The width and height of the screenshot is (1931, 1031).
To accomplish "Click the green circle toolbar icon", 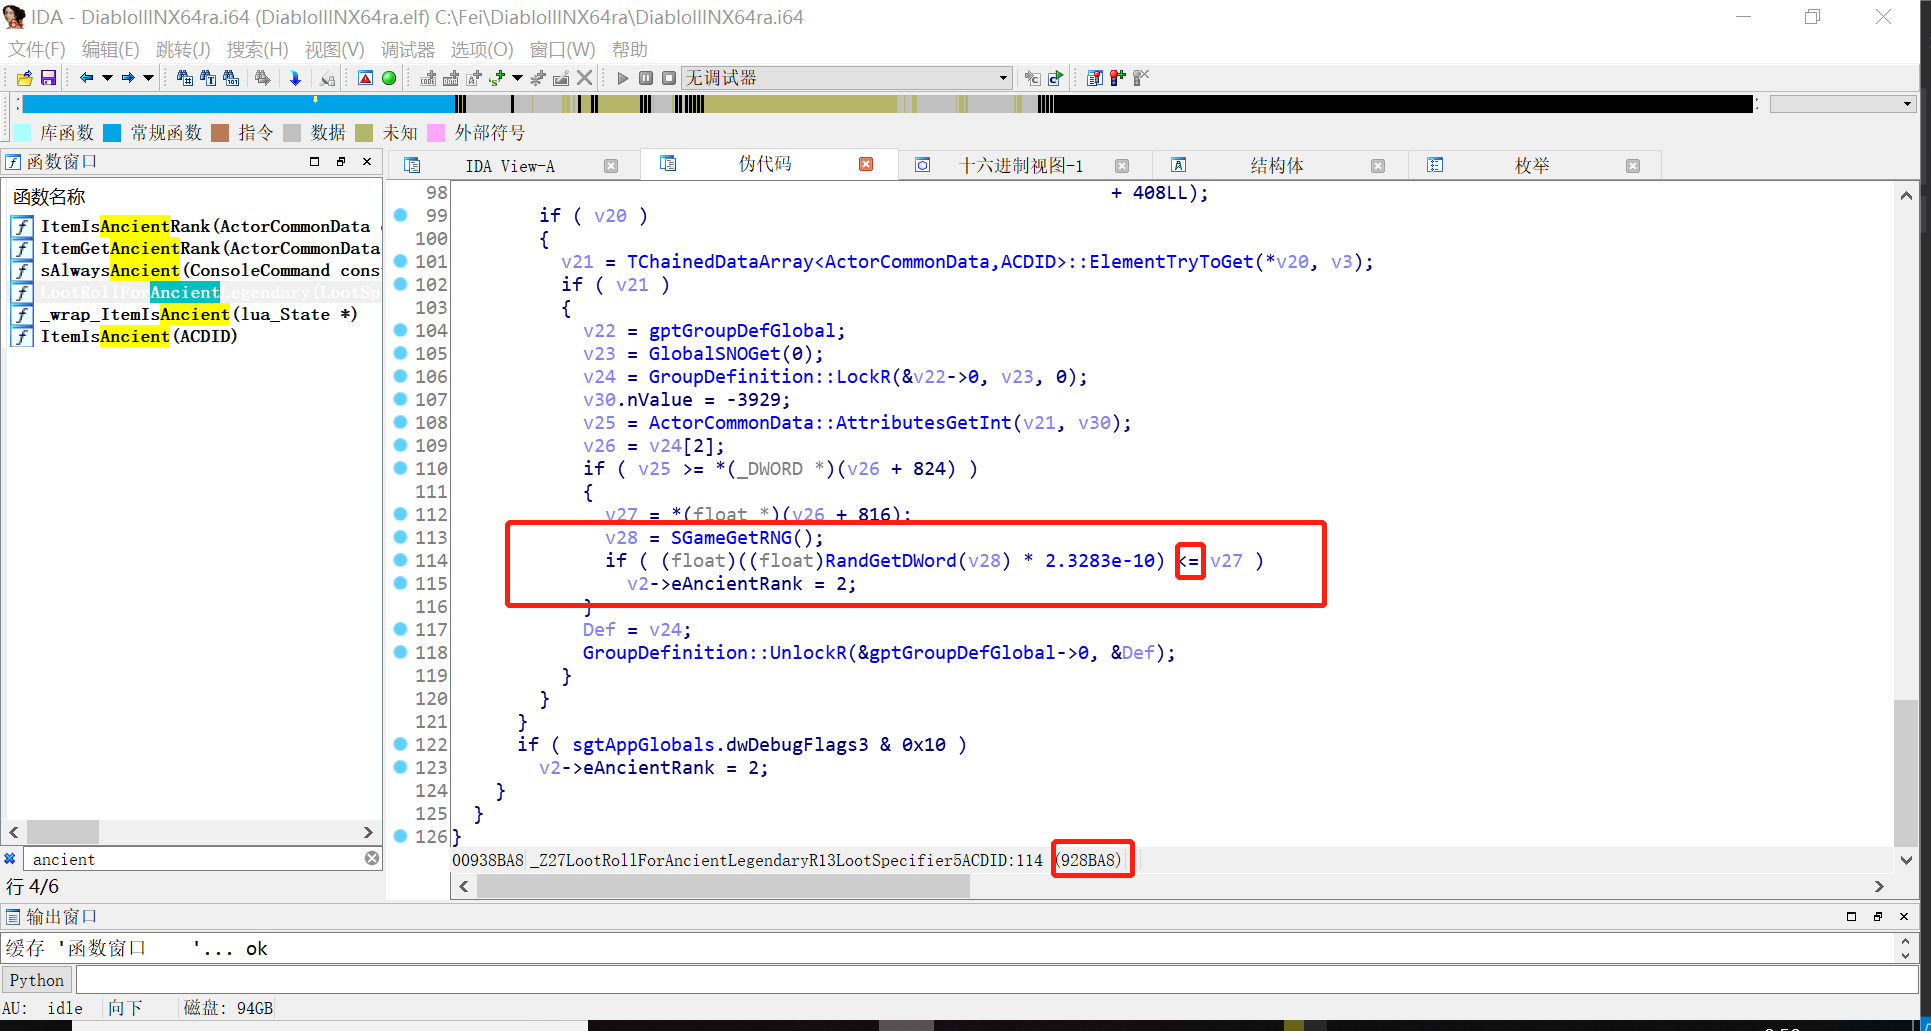I will tap(389, 78).
